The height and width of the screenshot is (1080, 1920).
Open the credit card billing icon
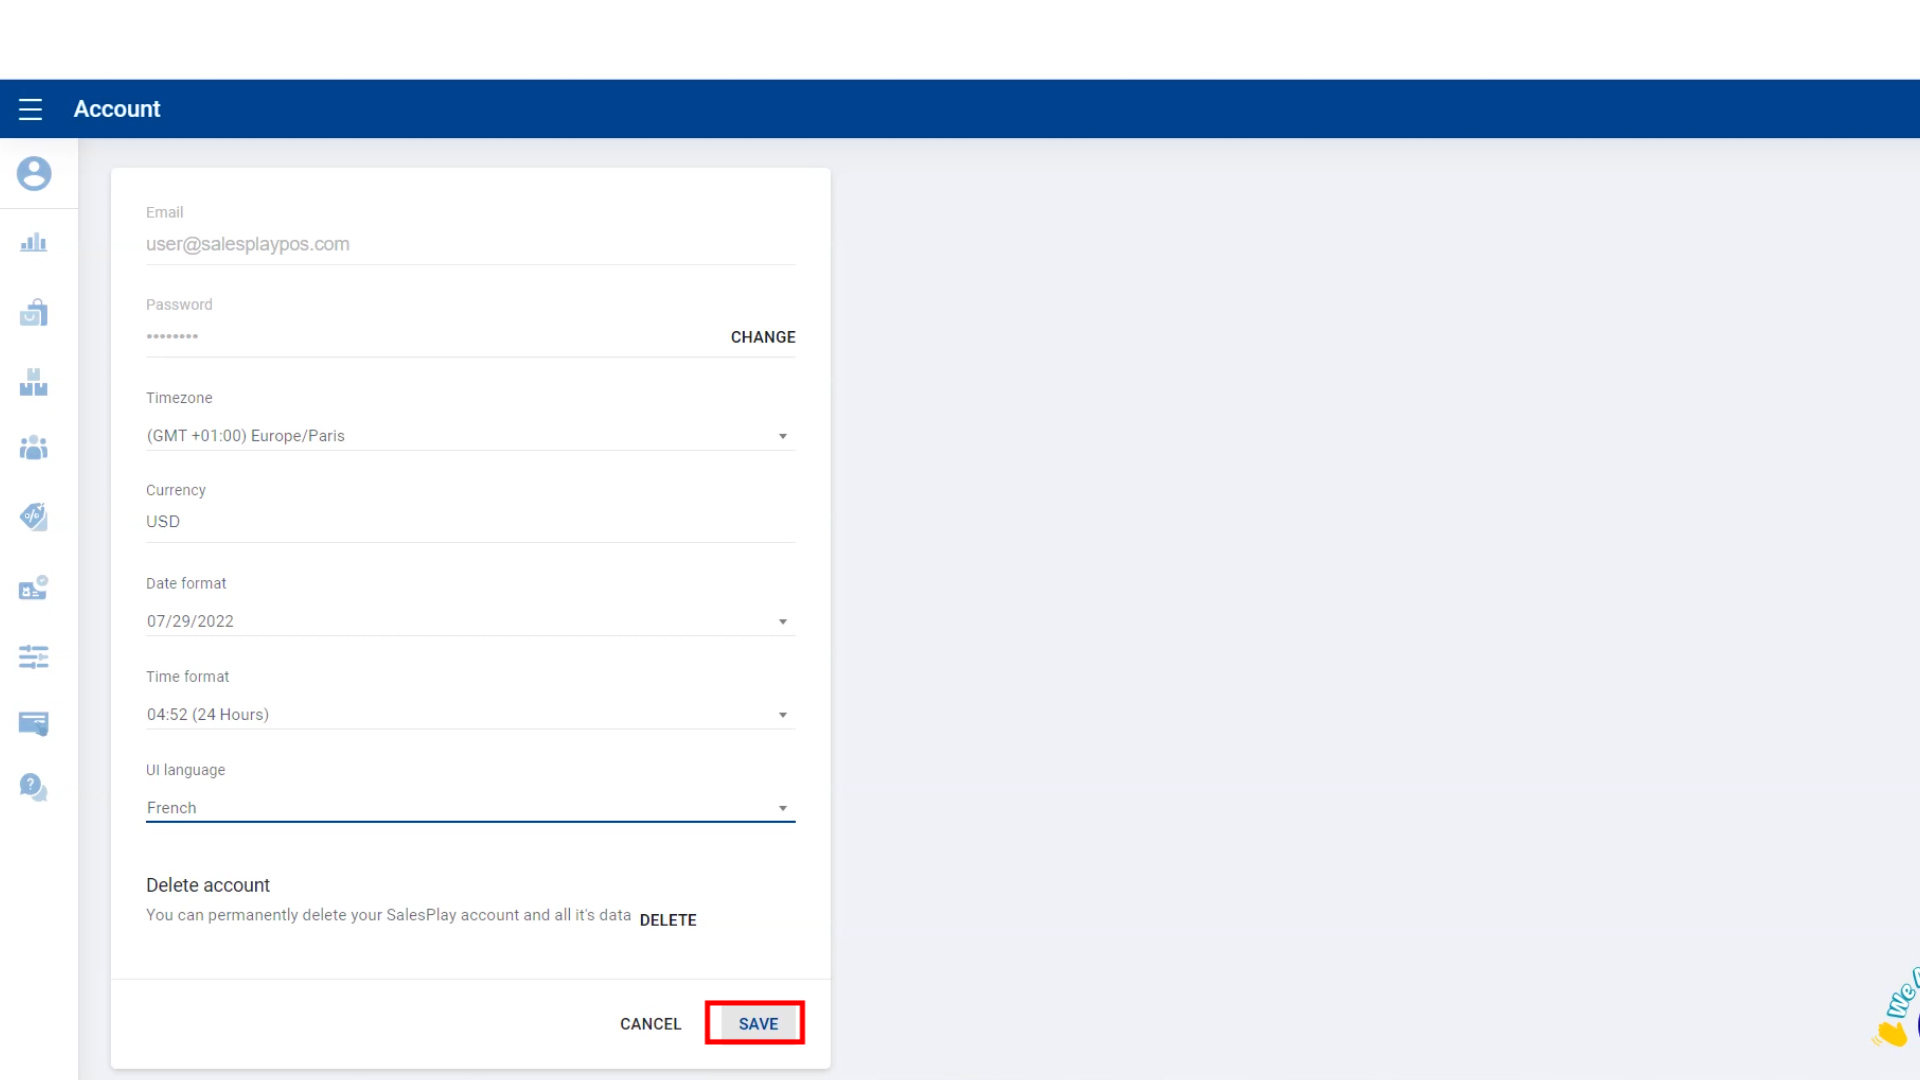tap(34, 723)
